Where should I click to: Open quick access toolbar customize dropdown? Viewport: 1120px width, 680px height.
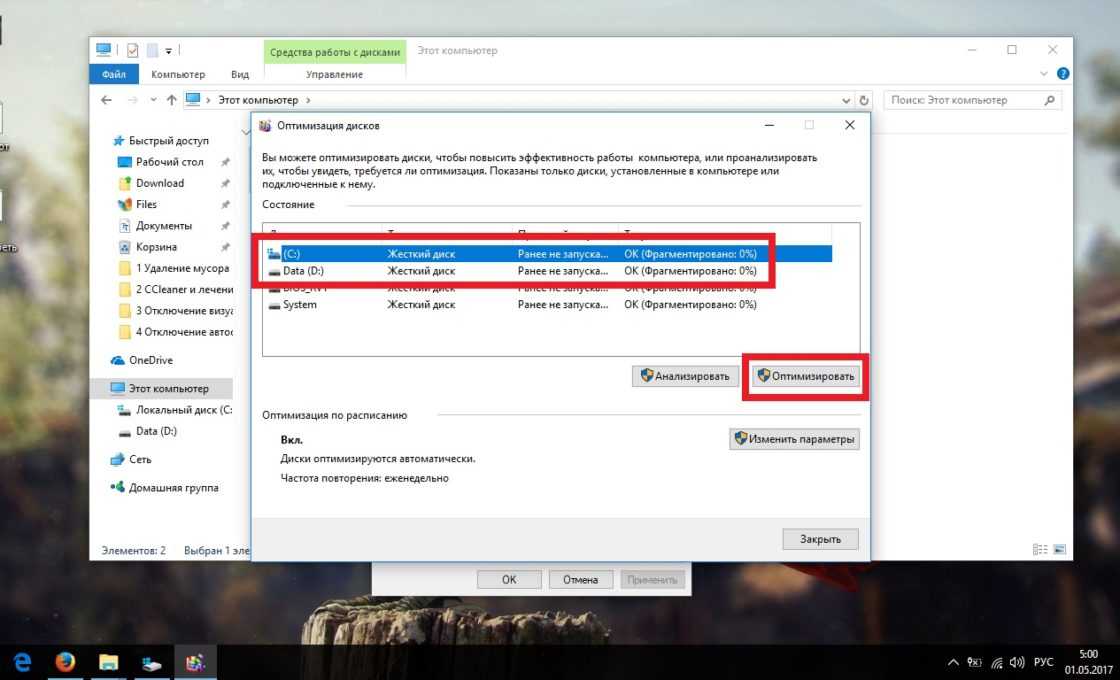pos(169,51)
